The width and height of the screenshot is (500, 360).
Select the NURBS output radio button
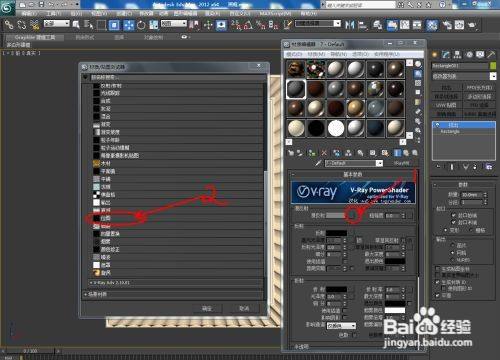[x=453, y=260]
